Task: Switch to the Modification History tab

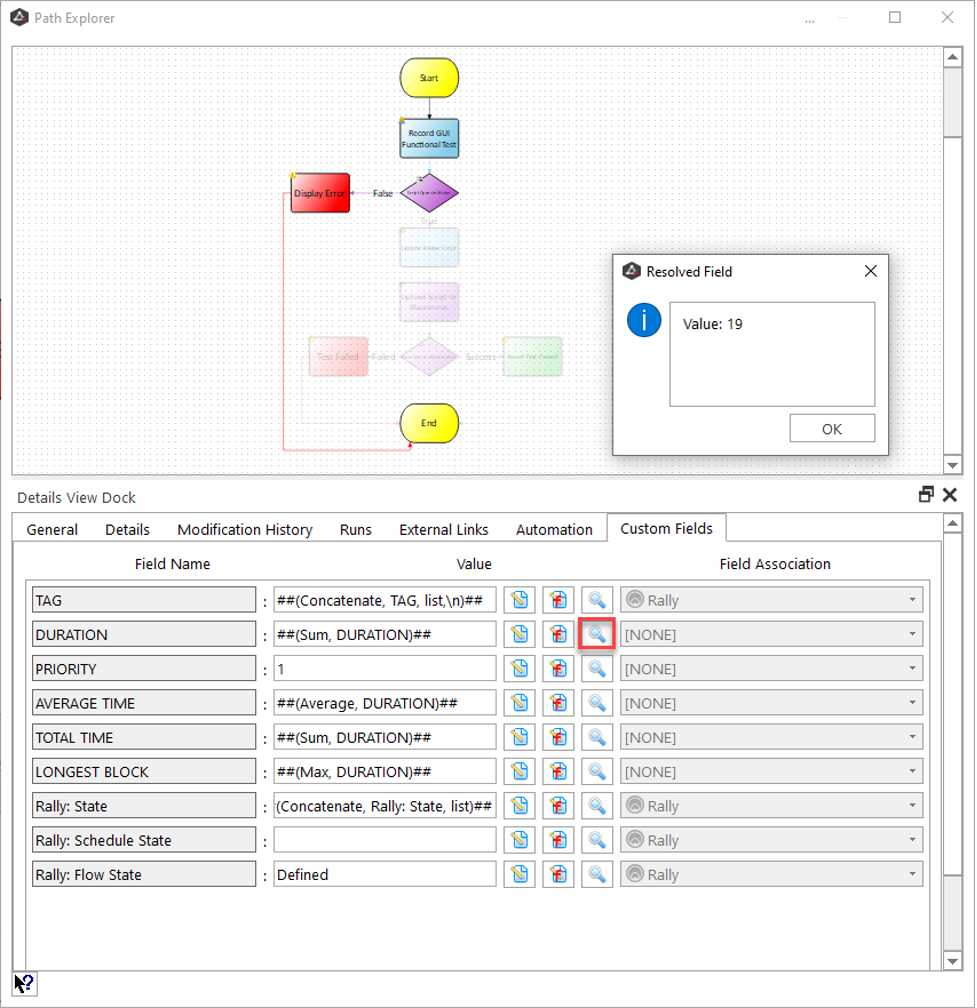Action: pos(245,529)
